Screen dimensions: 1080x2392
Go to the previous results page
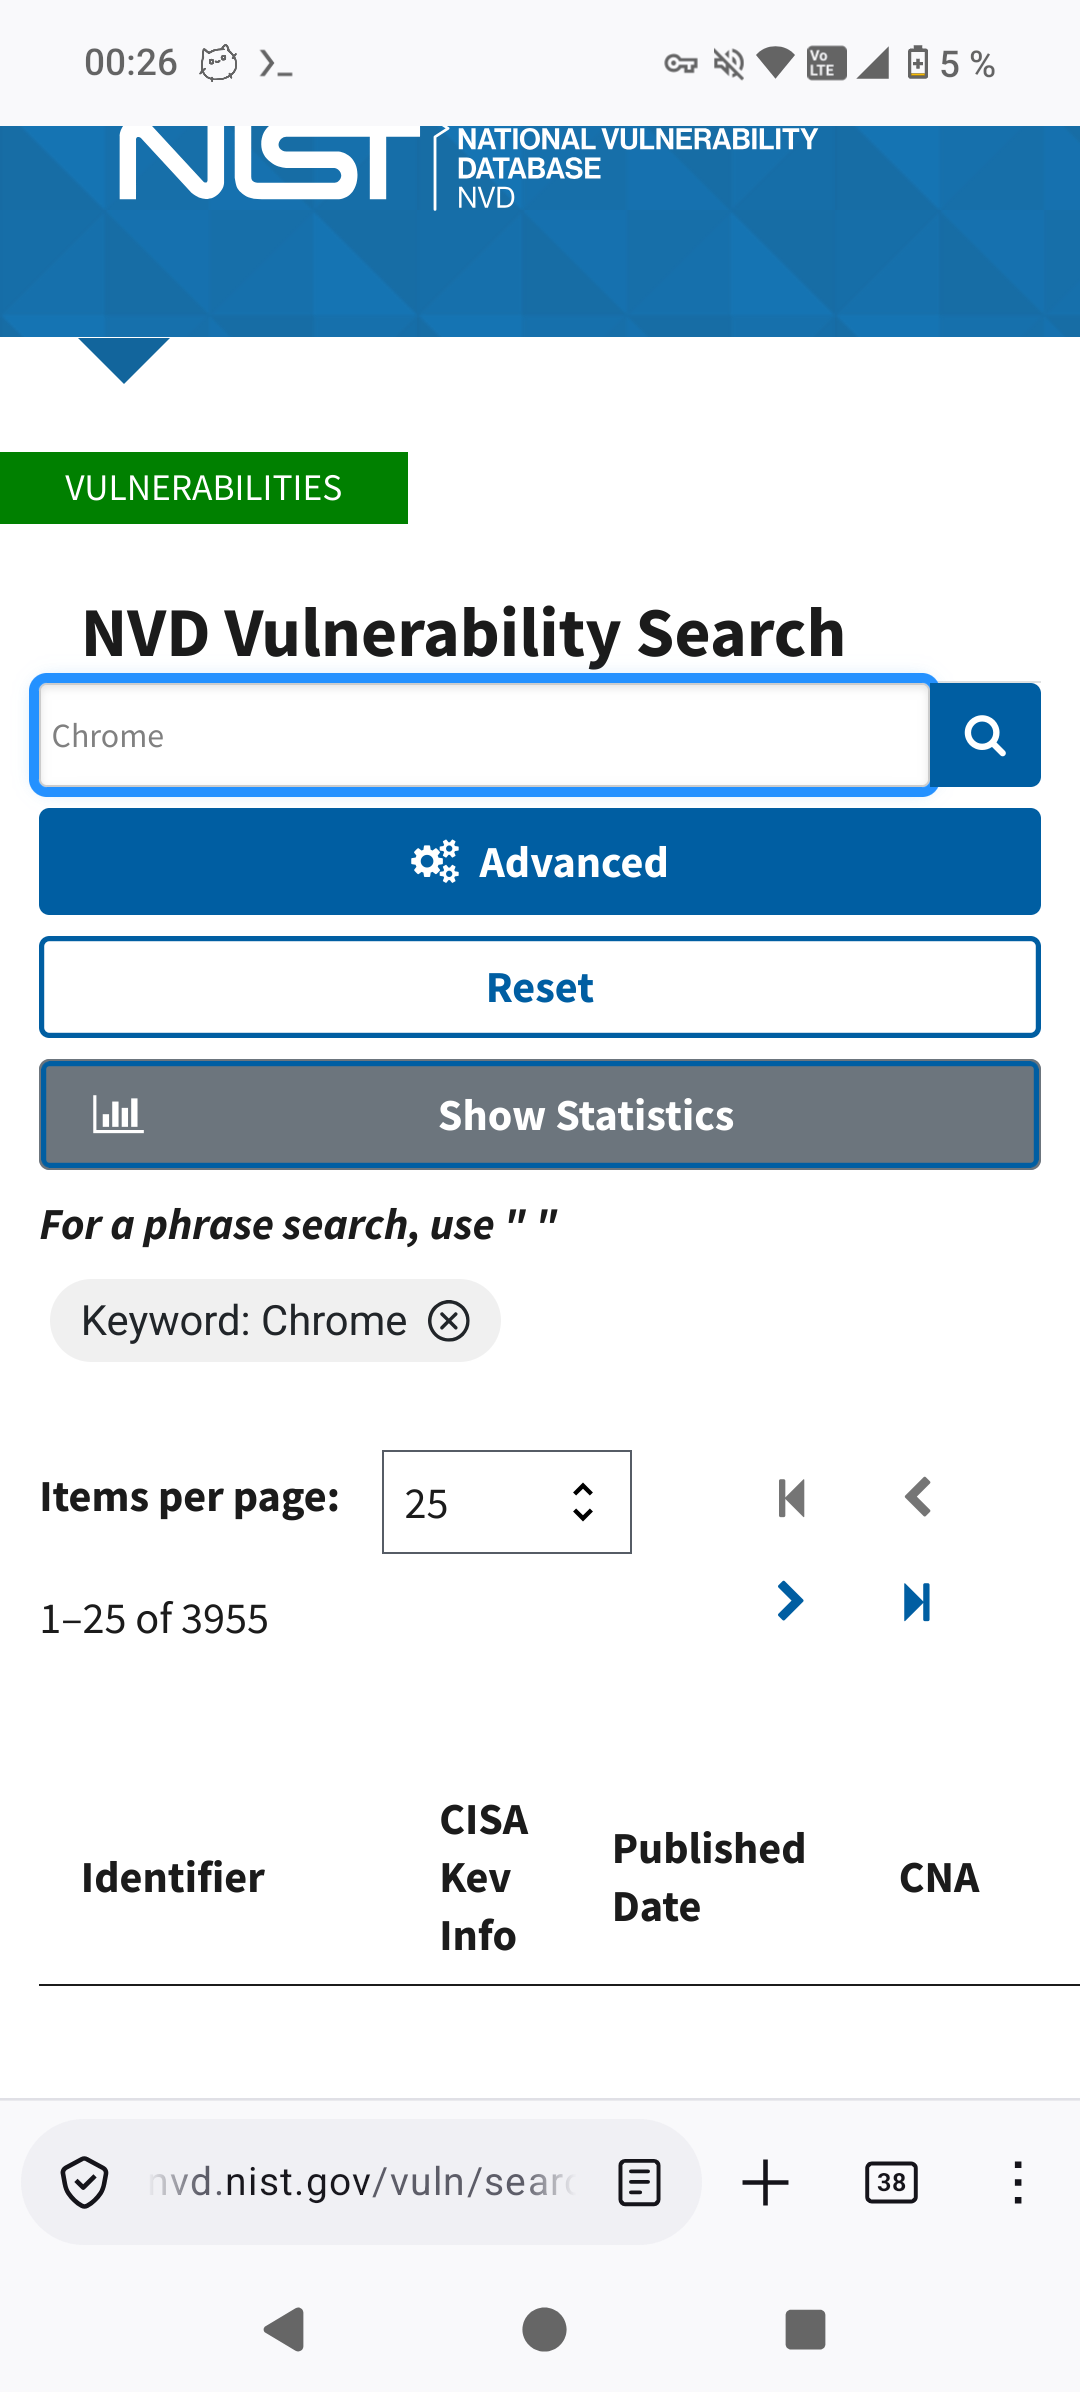tap(917, 1498)
